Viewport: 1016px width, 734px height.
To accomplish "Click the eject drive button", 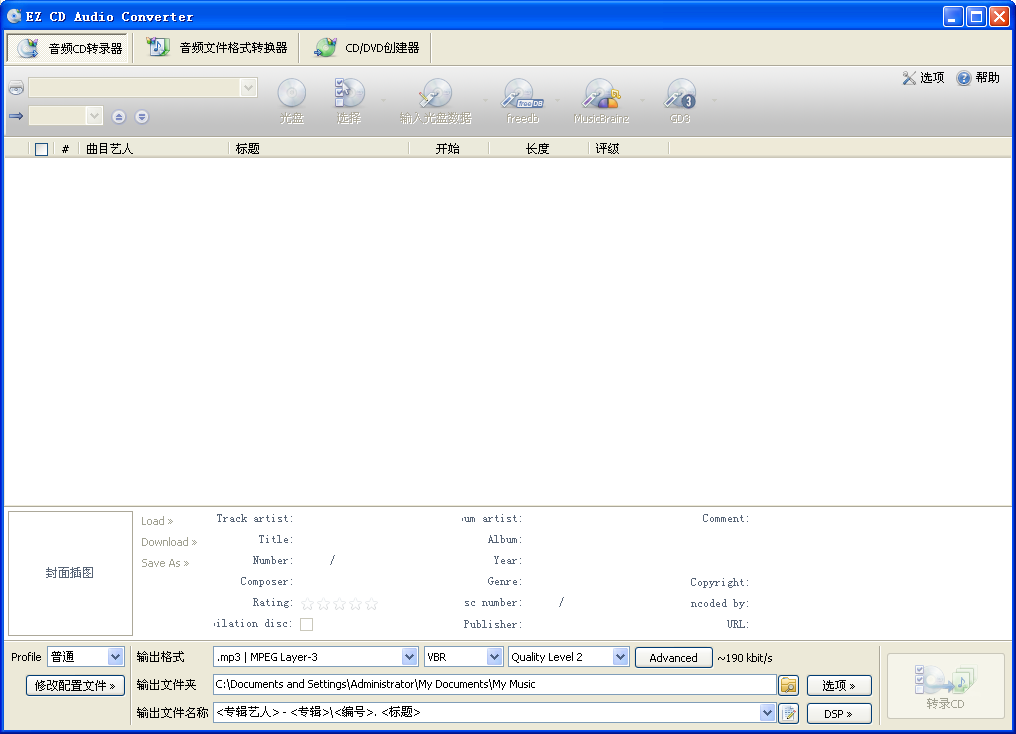I will (x=118, y=116).
